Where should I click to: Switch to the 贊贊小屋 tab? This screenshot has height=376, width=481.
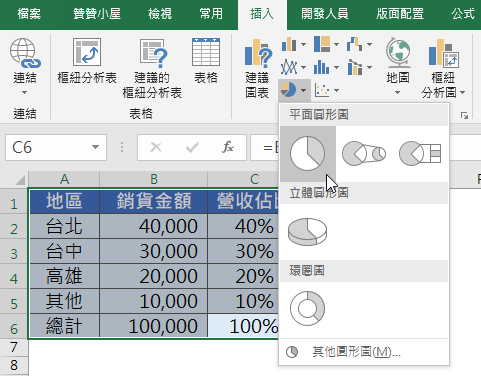point(97,14)
